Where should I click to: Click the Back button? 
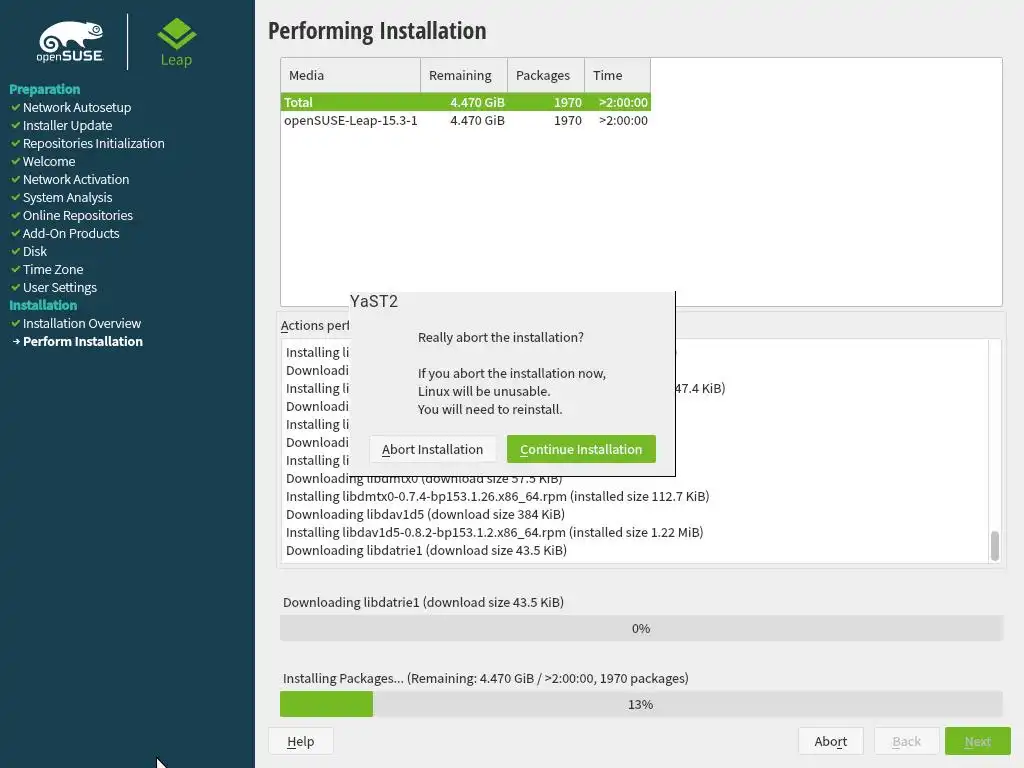906,741
